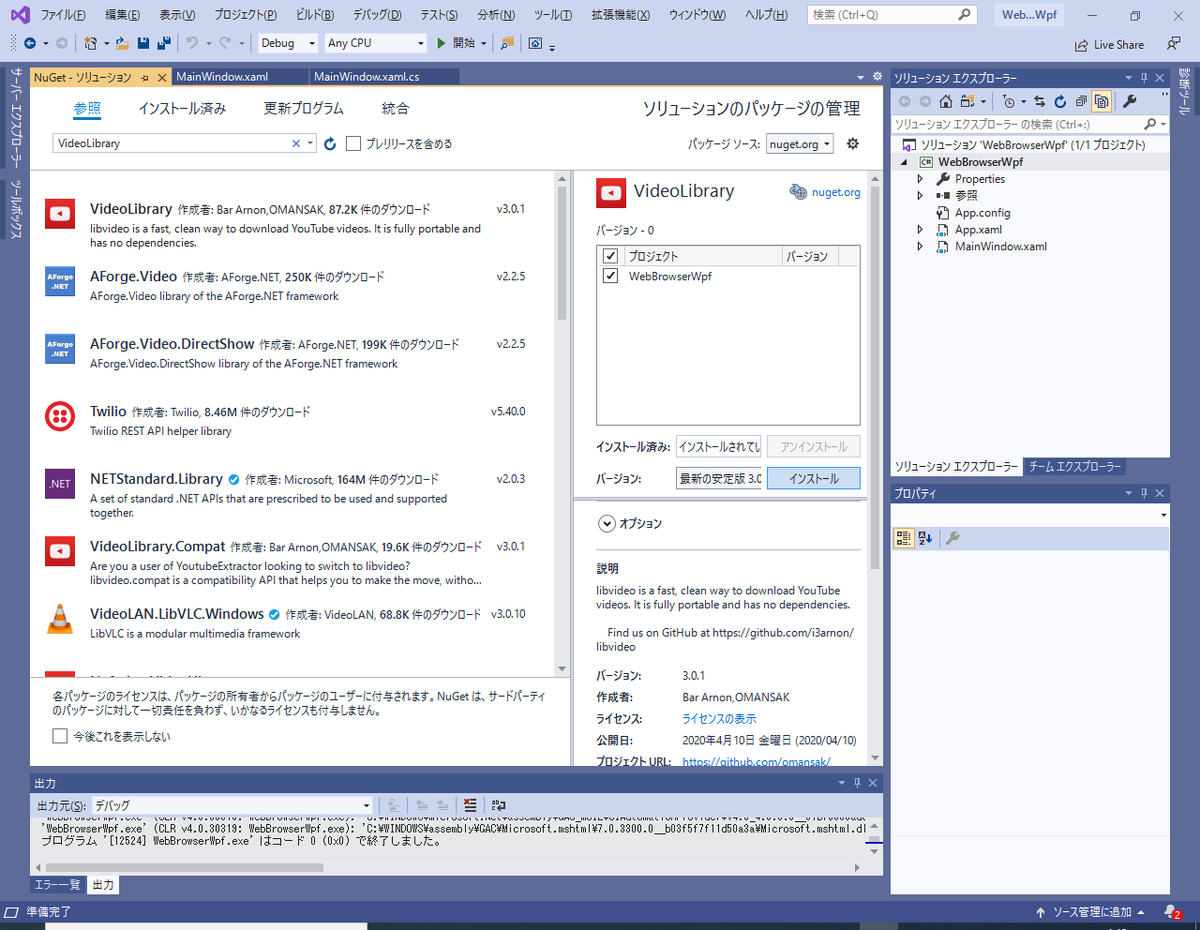The width and height of the screenshot is (1200, 930).
Task: Click the Visual Studio search box
Action: 891,15
